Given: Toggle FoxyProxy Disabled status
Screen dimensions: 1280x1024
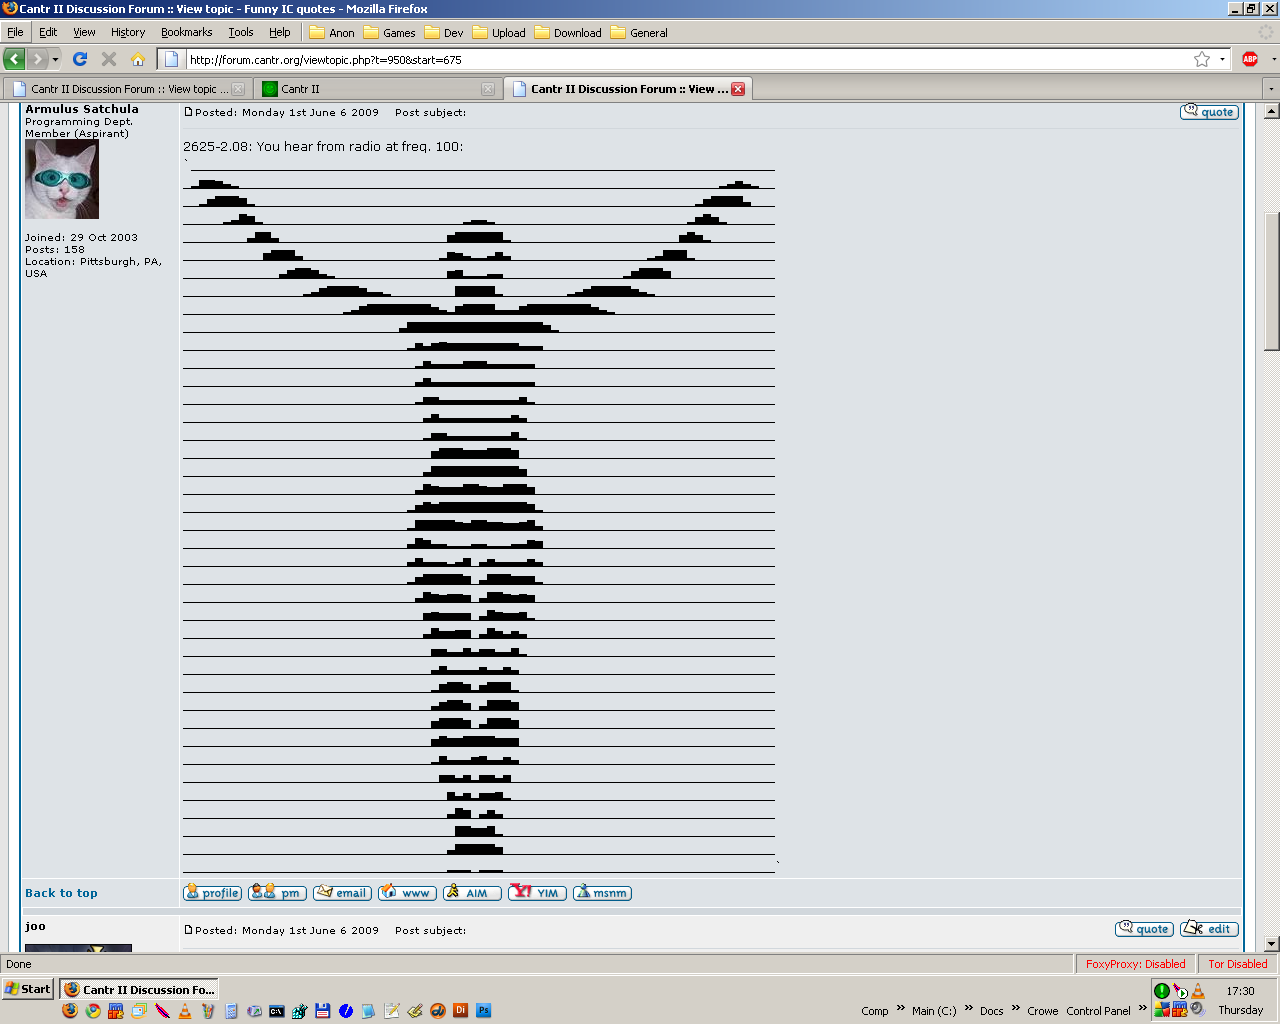Looking at the screenshot, I should pos(1135,964).
